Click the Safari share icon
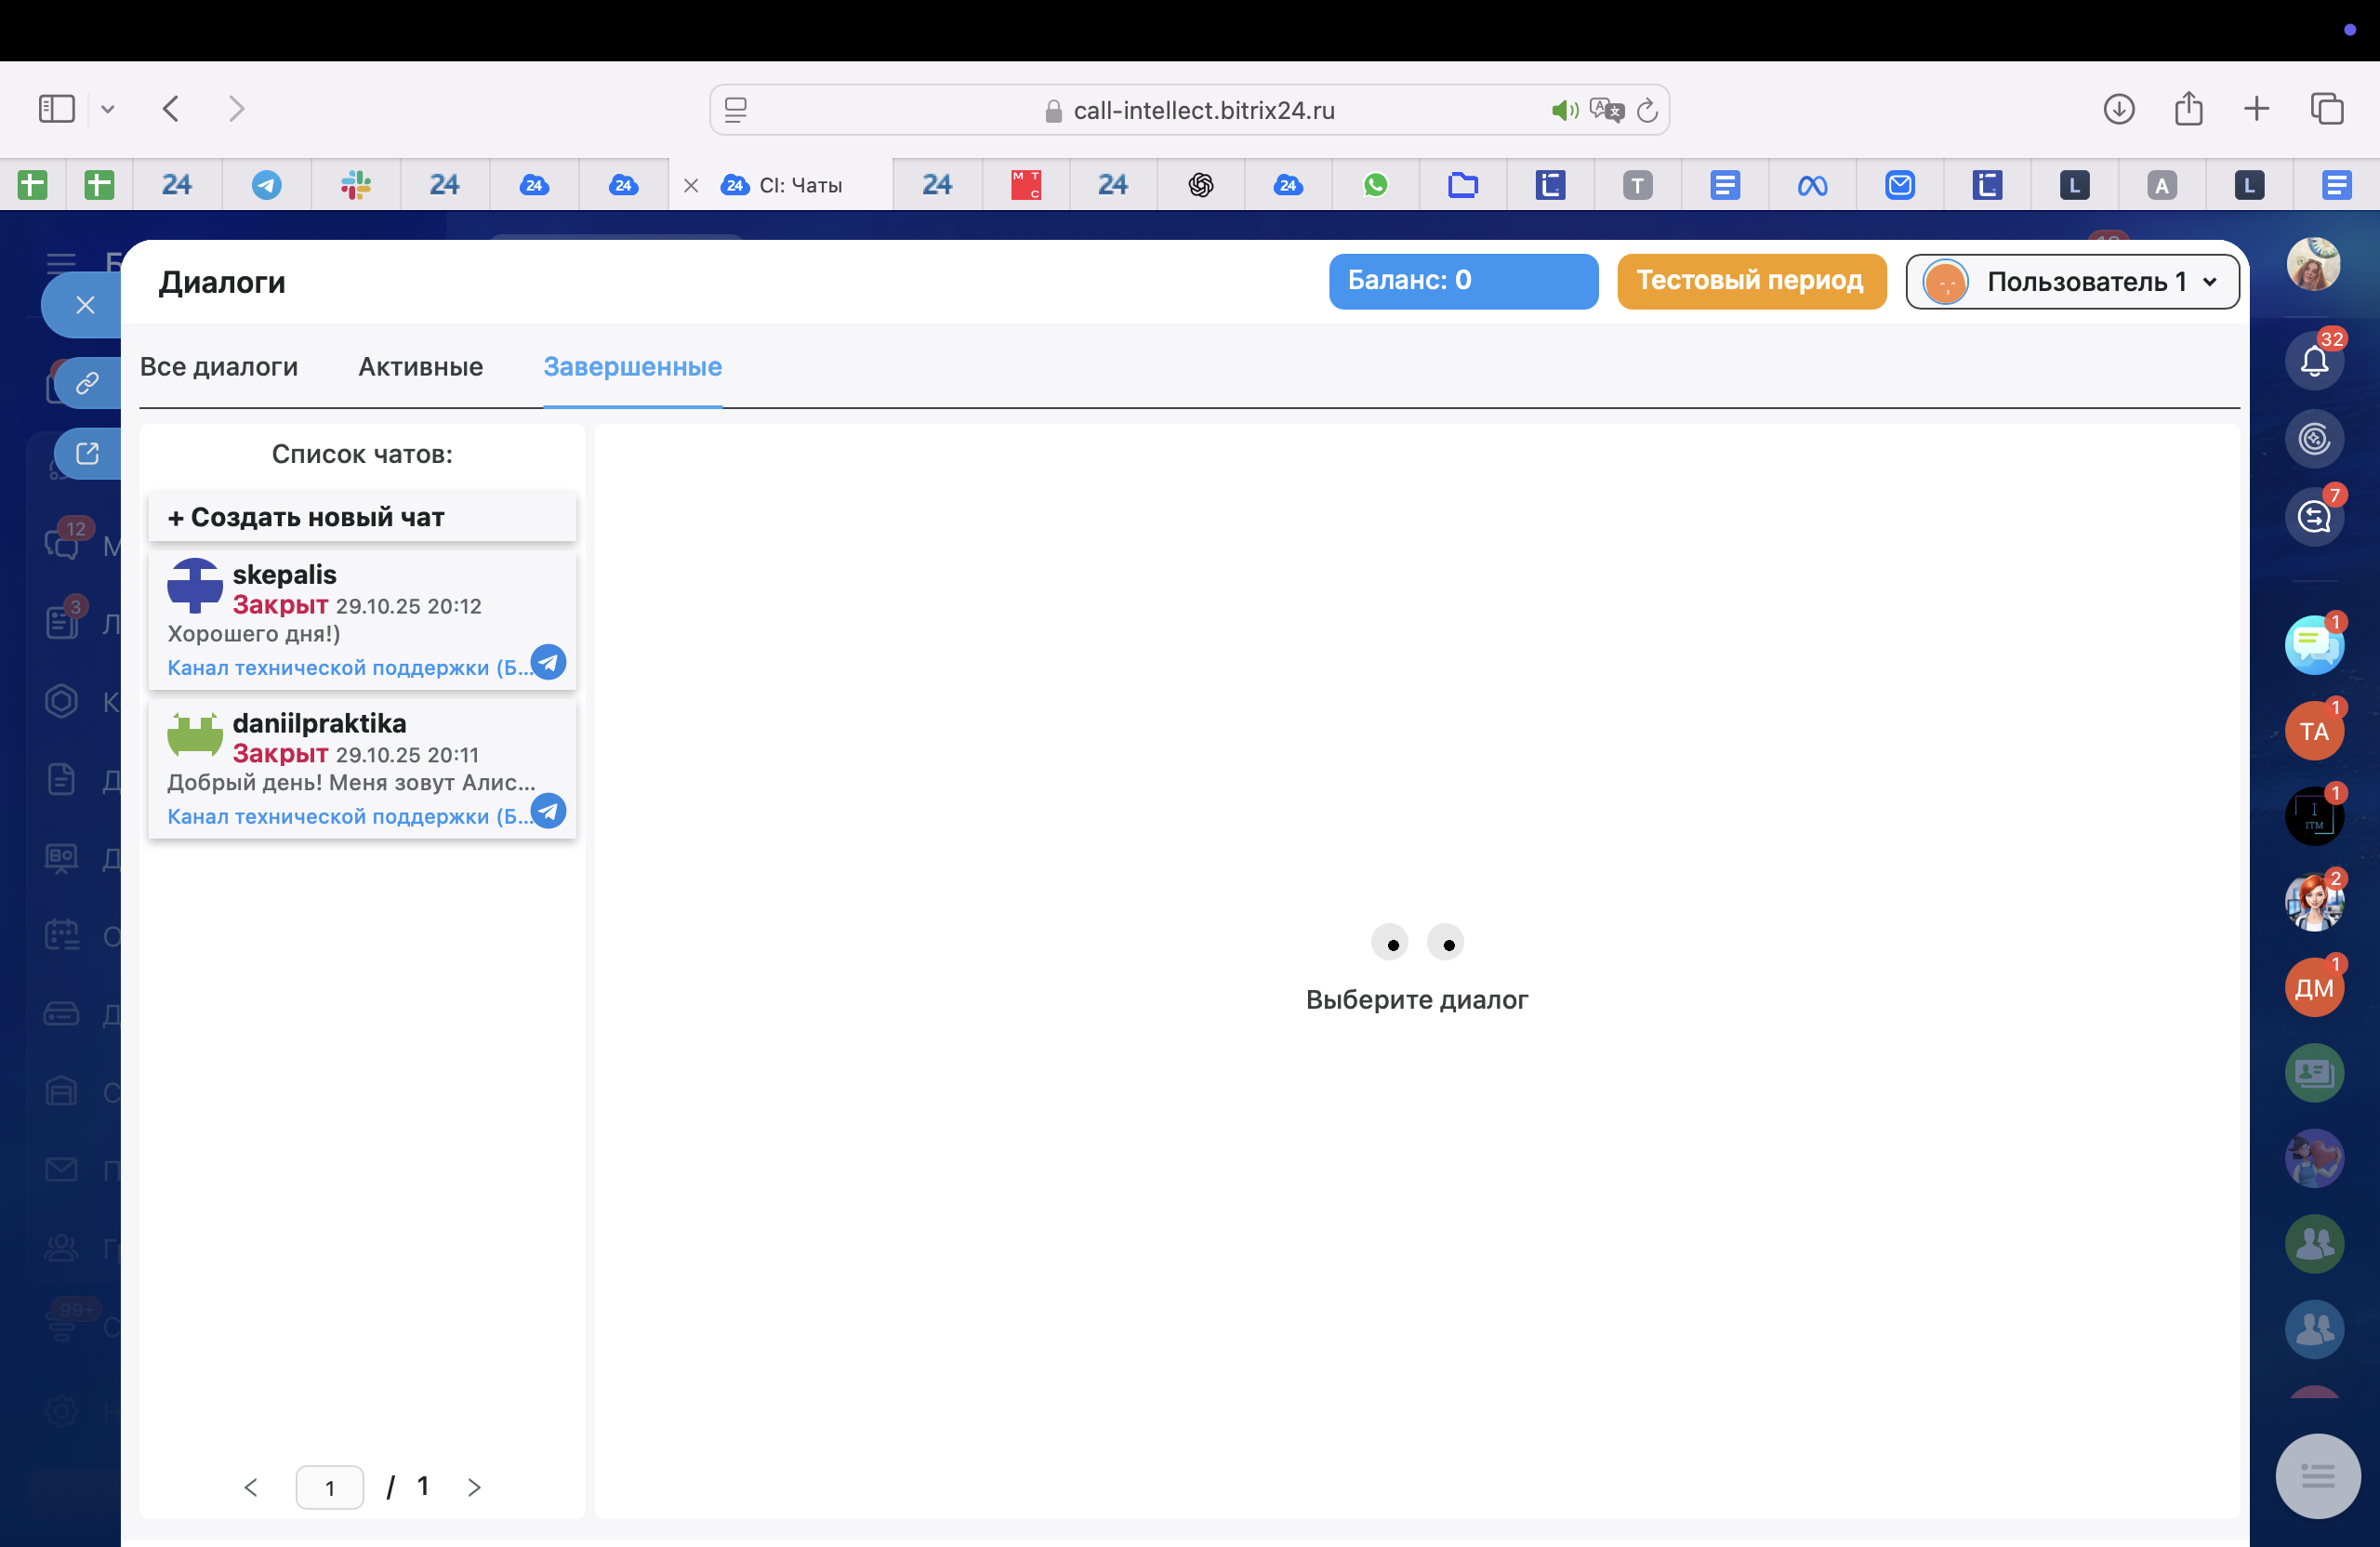Image resolution: width=2380 pixels, height=1547 pixels. tap(2188, 109)
